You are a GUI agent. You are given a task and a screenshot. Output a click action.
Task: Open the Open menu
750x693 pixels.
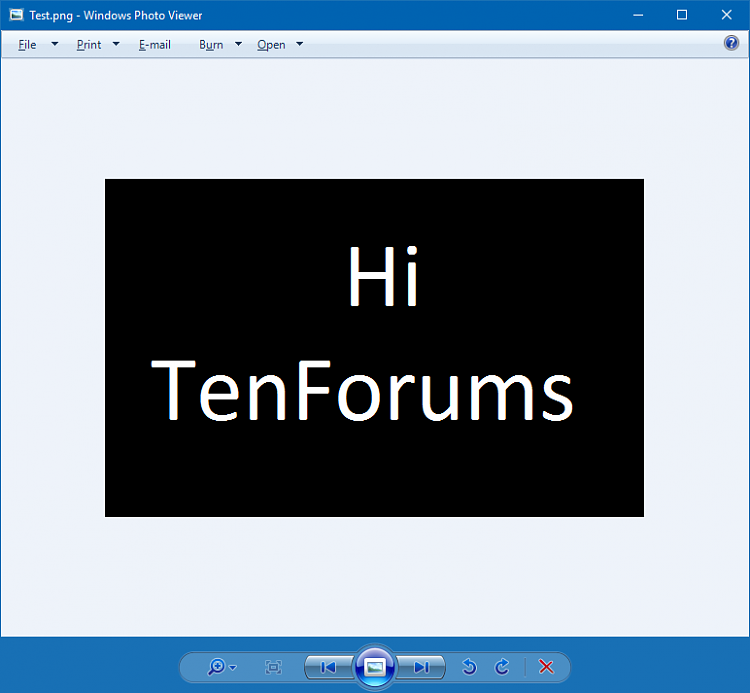(x=271, y=44)
